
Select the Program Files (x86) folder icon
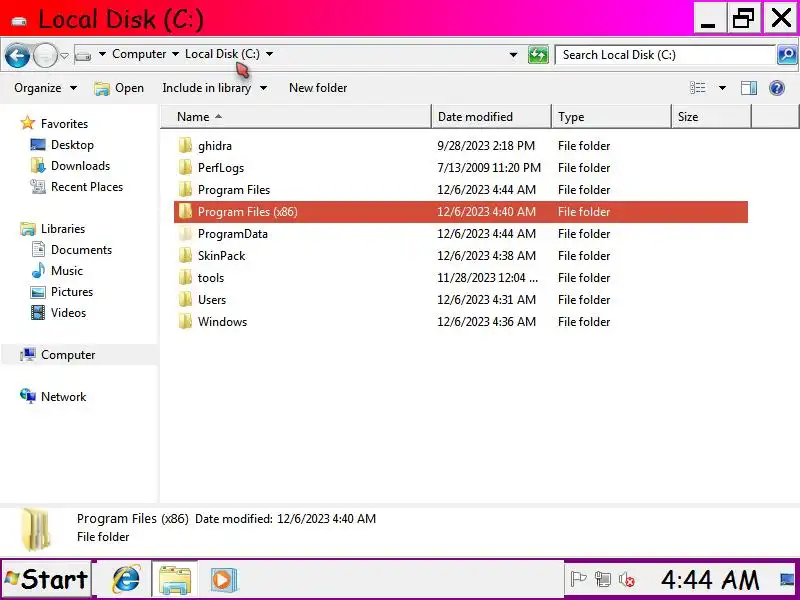(186, 211)
